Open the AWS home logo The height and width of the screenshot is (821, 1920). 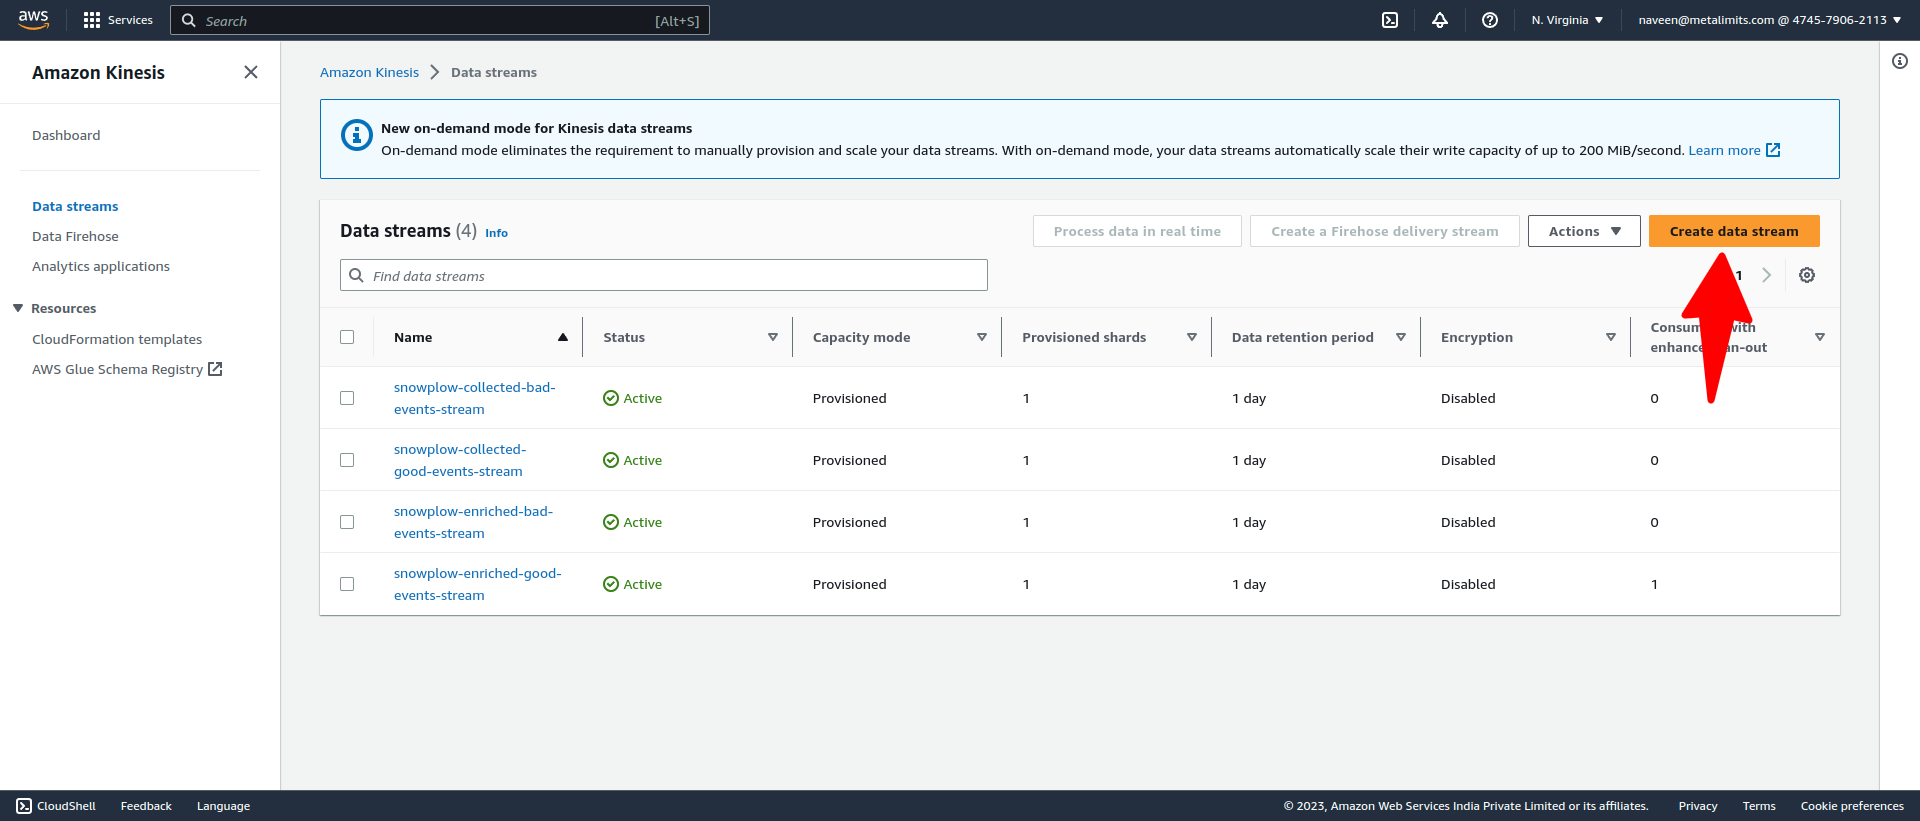(34, 20)
